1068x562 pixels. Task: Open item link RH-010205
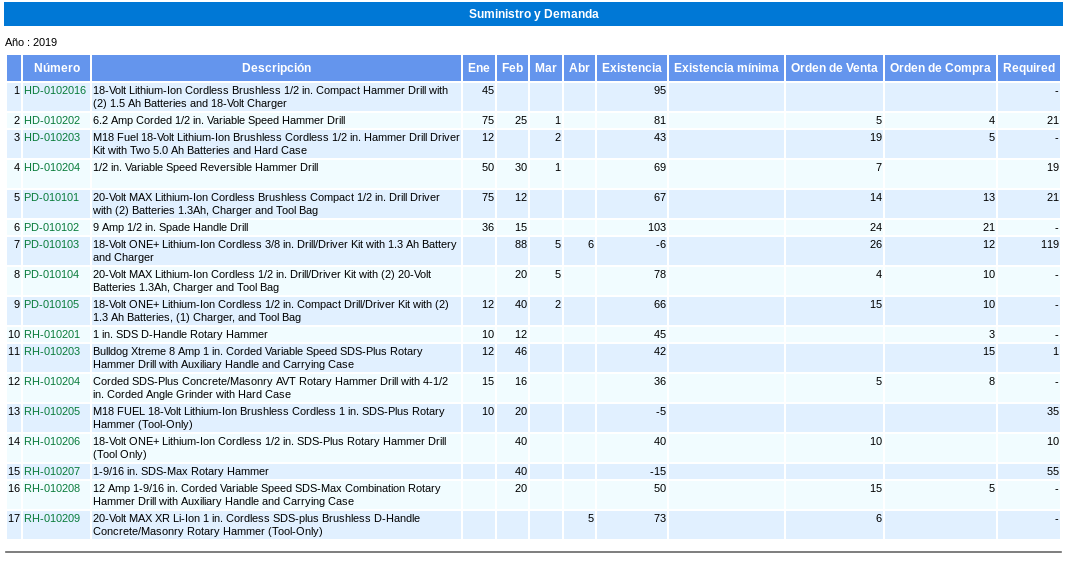[x=52, y=411]
